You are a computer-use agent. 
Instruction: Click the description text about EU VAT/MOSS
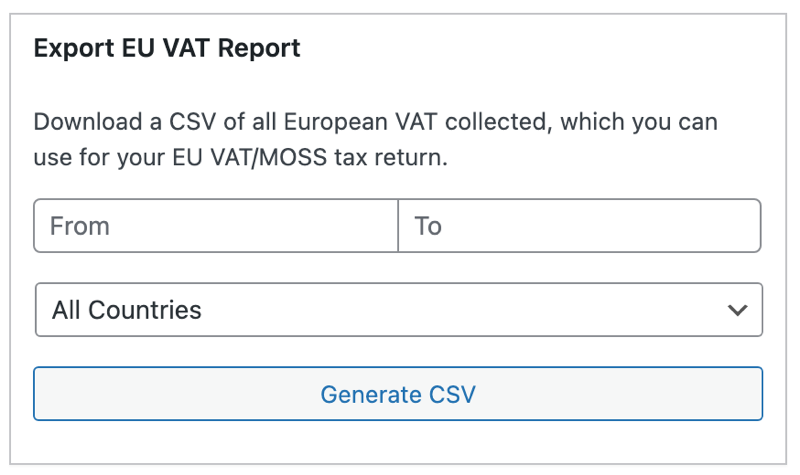[x=375, y=140]
